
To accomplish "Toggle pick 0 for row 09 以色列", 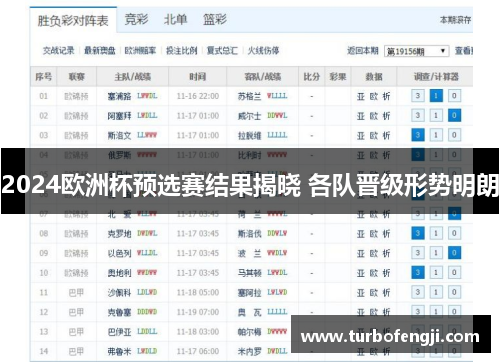I will [x=454, y=253].
